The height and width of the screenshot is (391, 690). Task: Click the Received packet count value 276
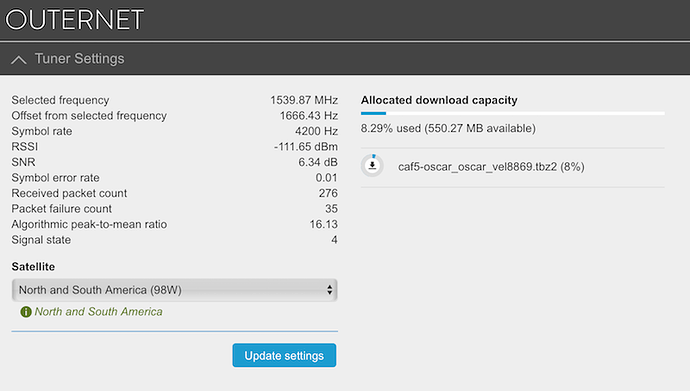[x=328, y=193]
